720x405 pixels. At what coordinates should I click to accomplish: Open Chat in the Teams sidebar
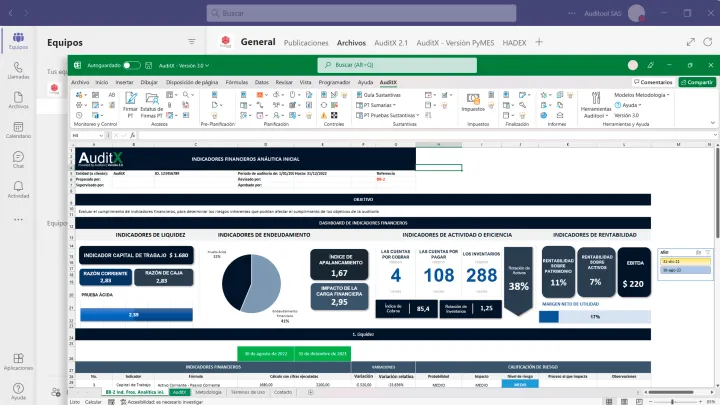(x=18, y=160)
